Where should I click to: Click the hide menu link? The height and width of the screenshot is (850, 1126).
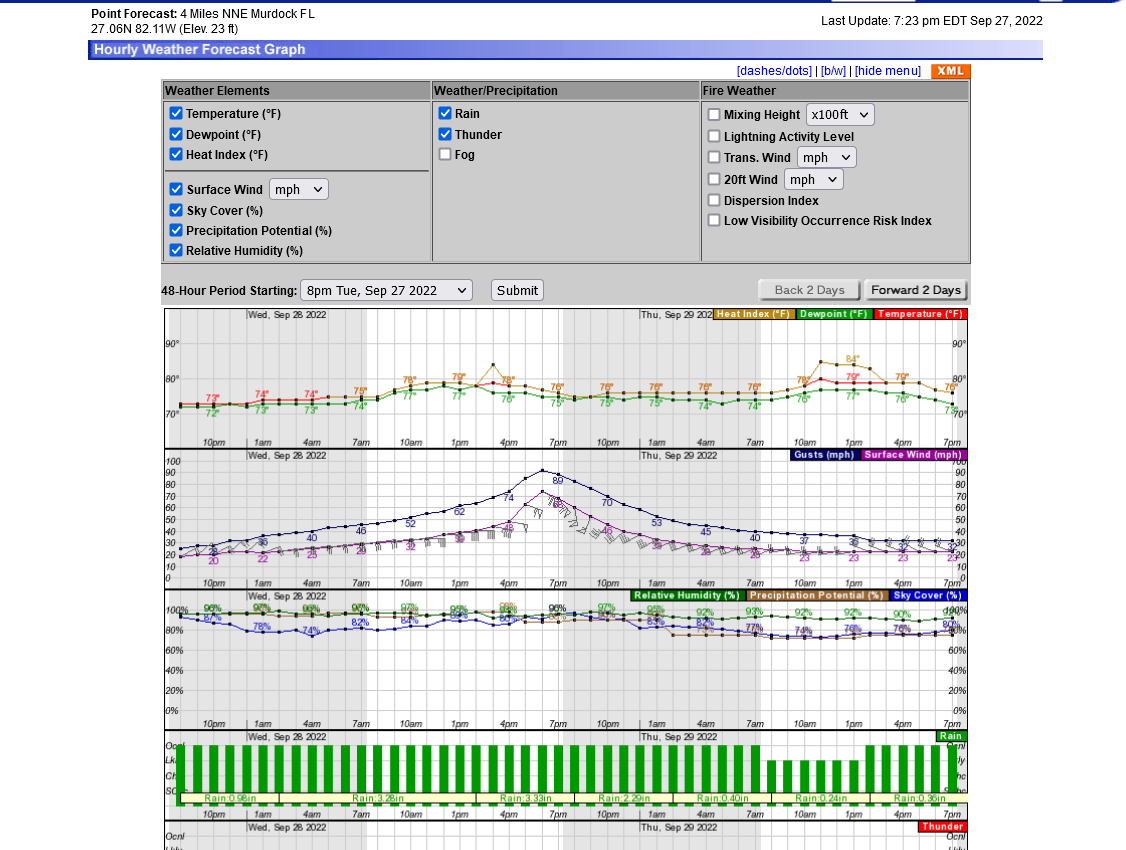888,70
